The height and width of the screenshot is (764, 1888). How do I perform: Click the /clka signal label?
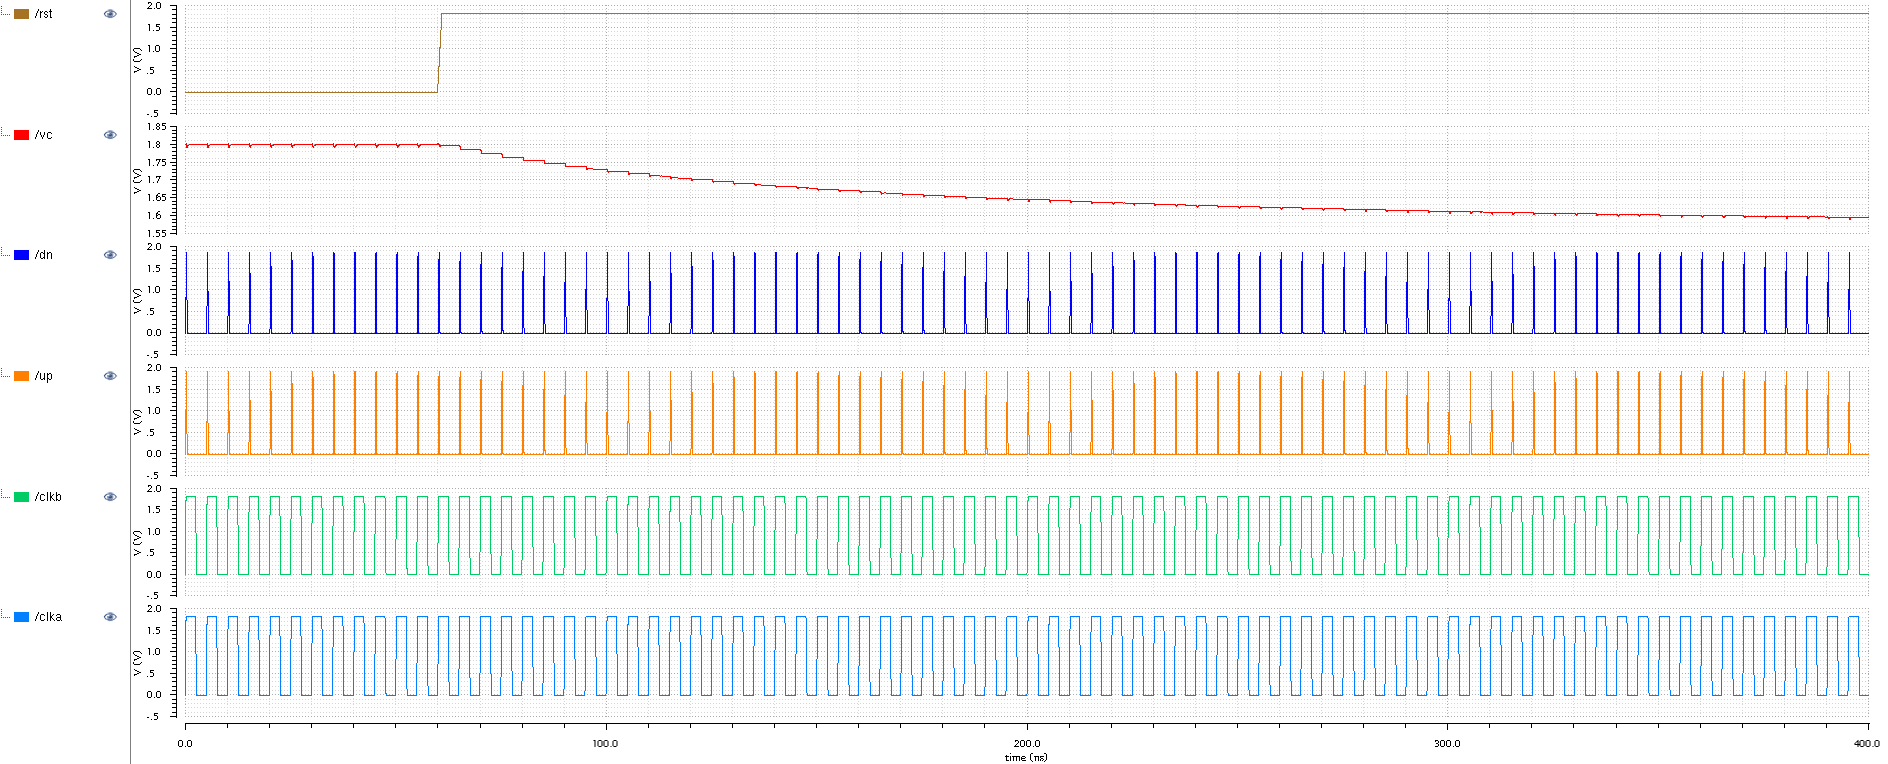point(48,617)
